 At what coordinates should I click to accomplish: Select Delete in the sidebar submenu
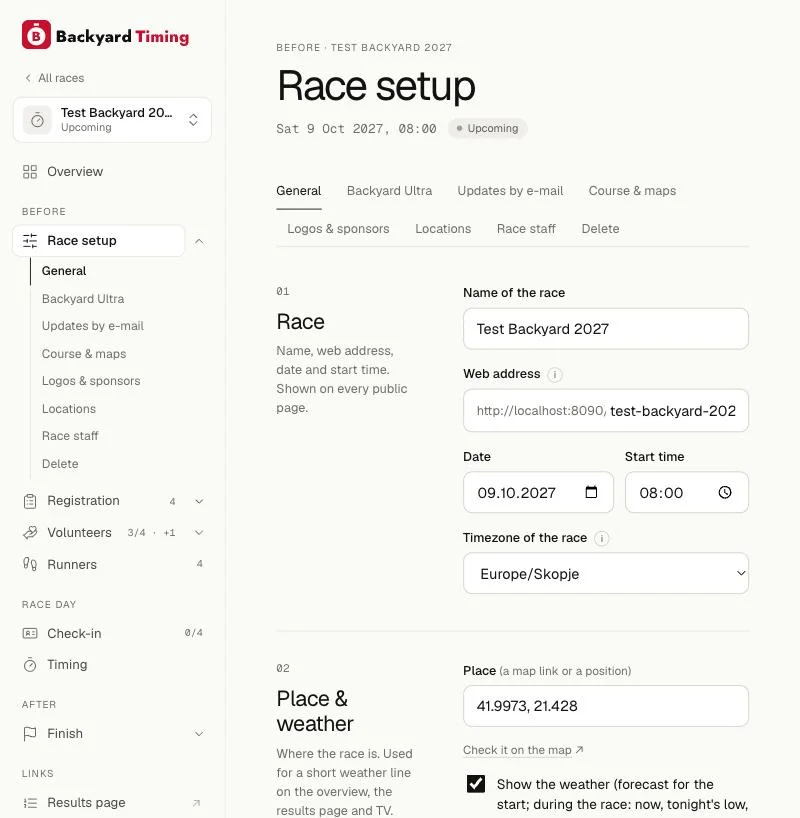coord(60,464)
